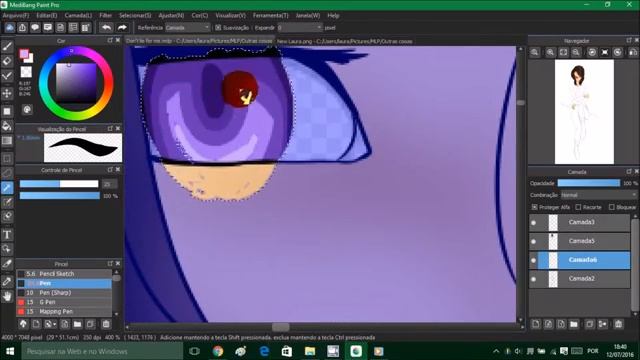Viewport: 640px width, 360px height.
Task: Select the Text tool
Action: point(7,234)
